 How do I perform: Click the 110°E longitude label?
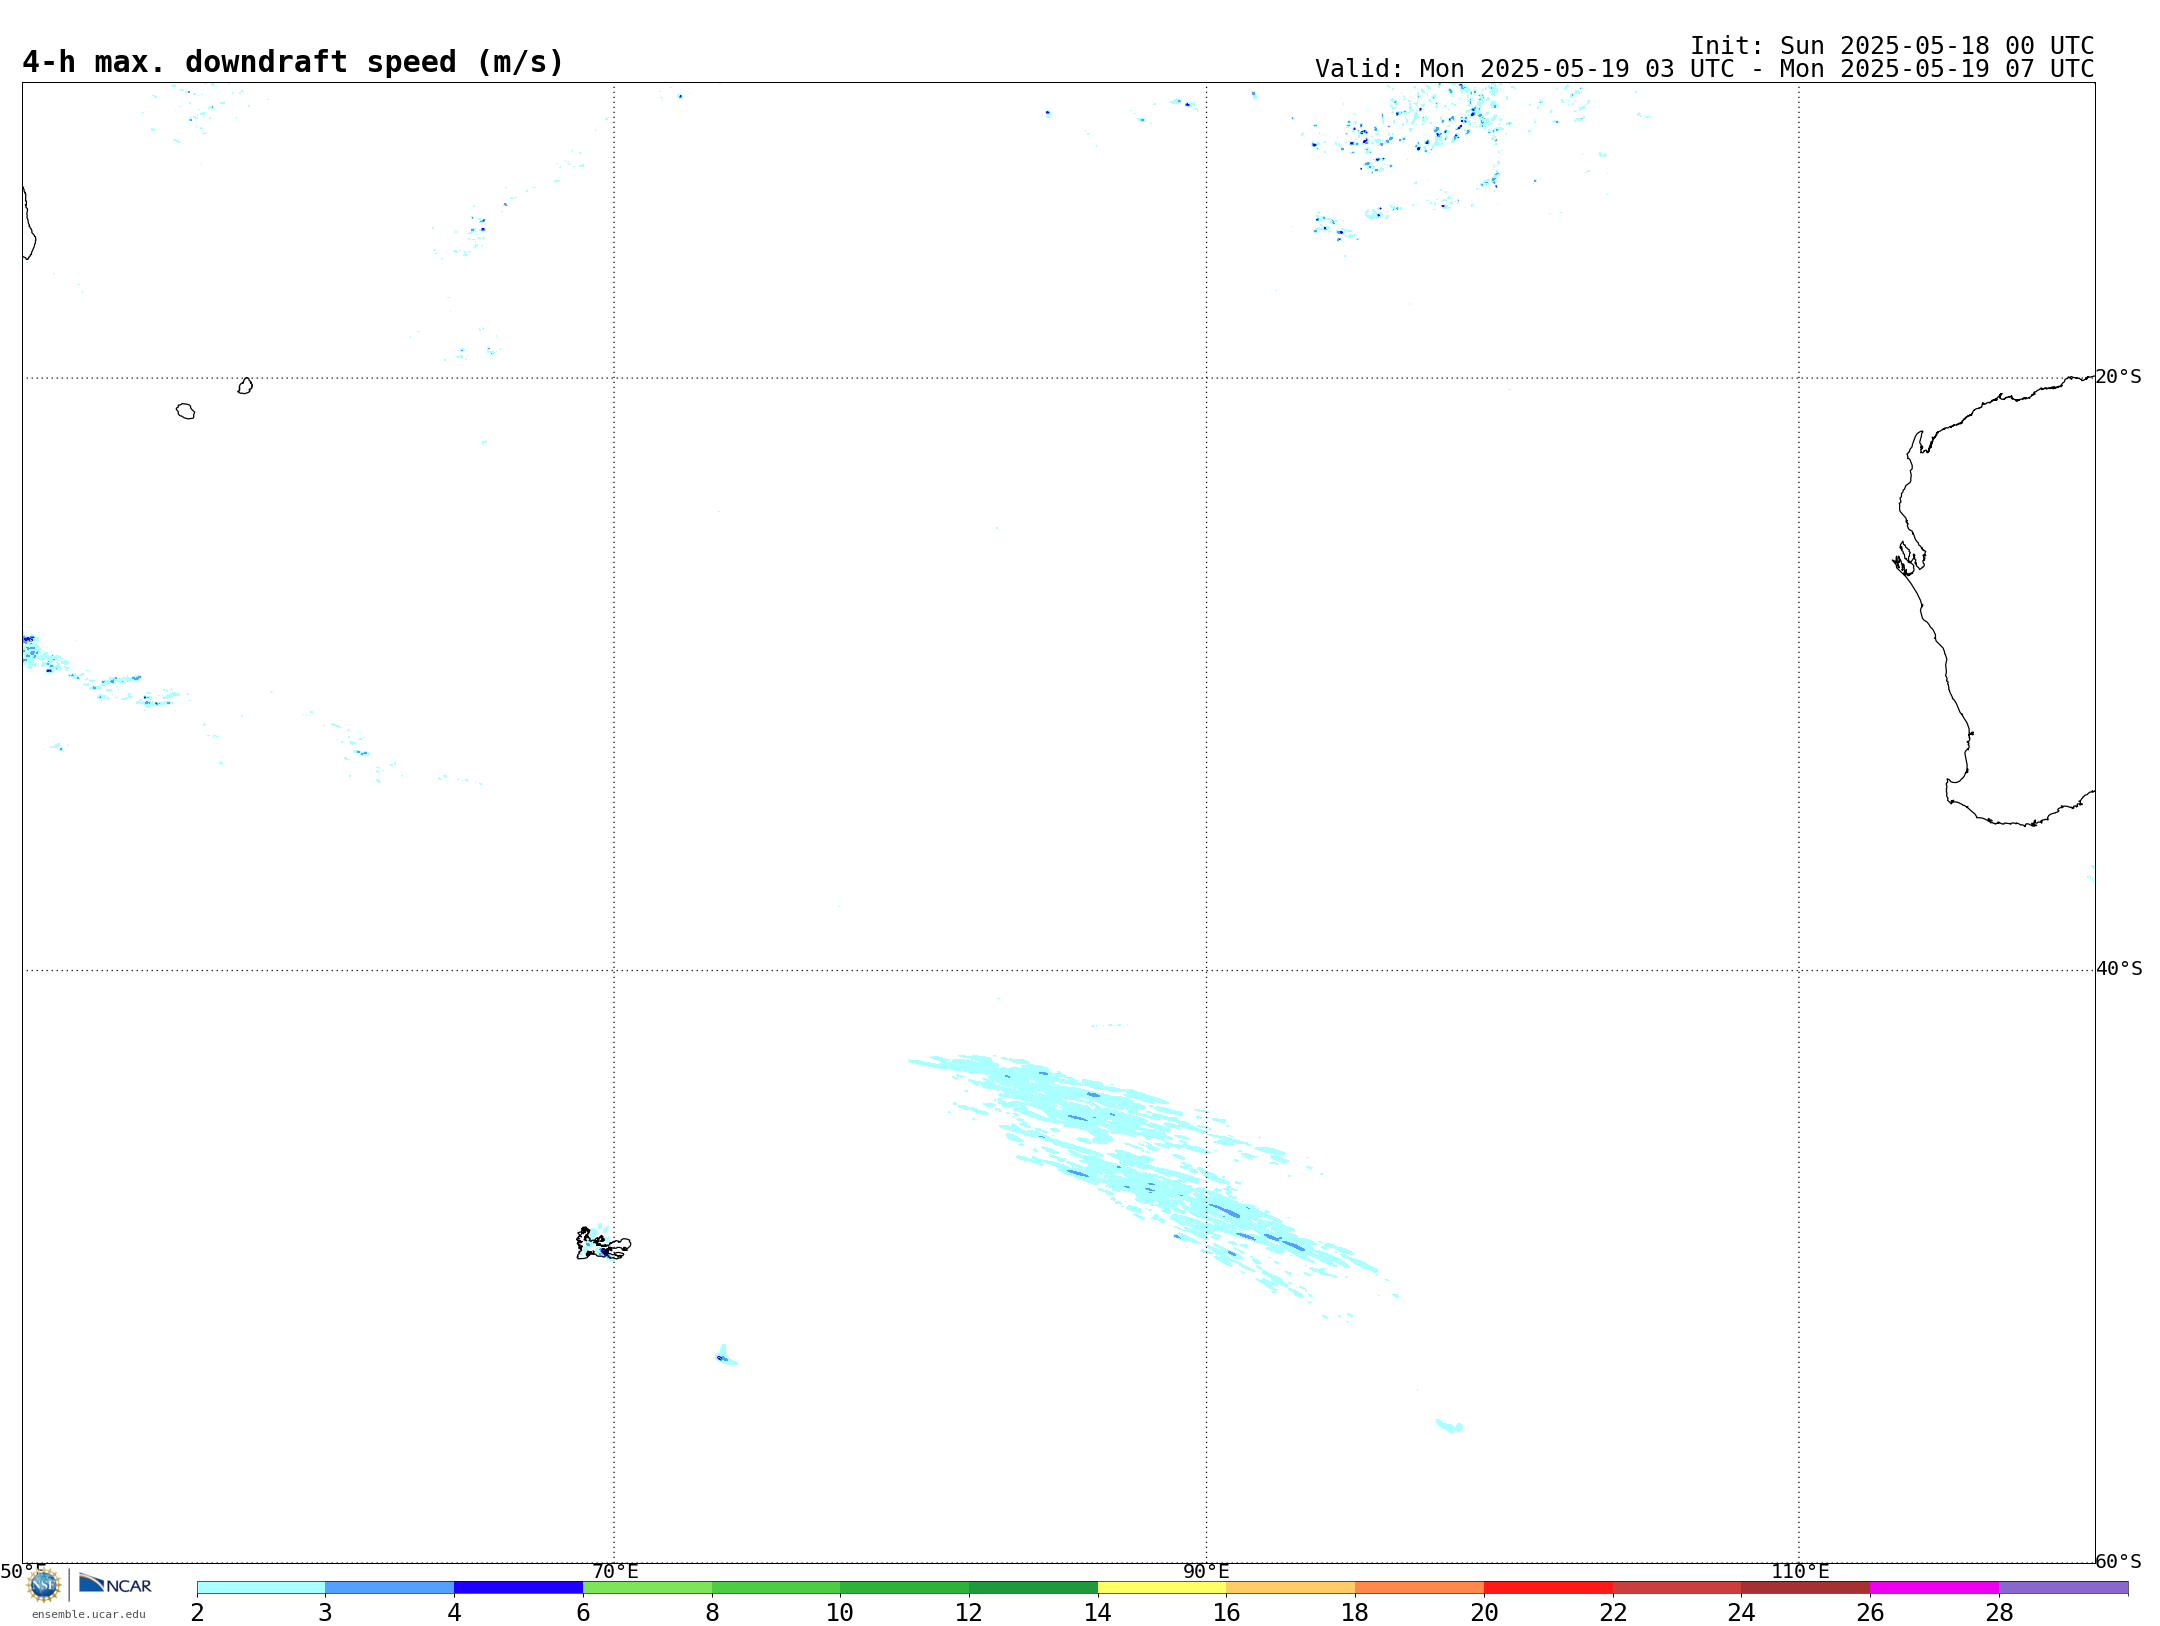[1800, 1572]
